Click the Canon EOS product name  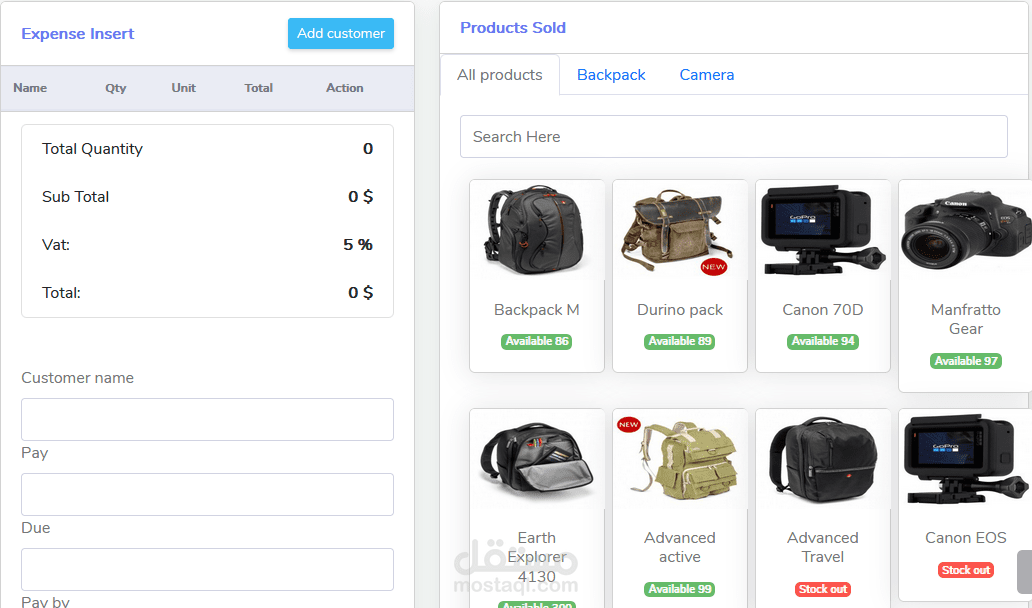(966, 538)
